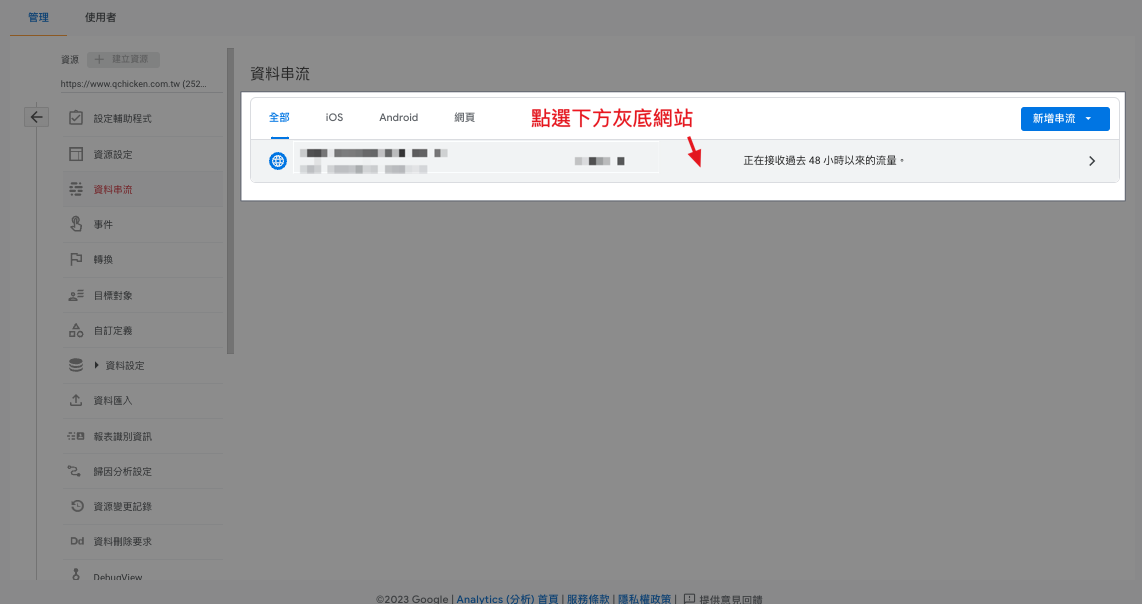Open 目標對象 via its sidebar icon
The height and width of the screenshot is (604, 1142).
[x=77, y=294]
